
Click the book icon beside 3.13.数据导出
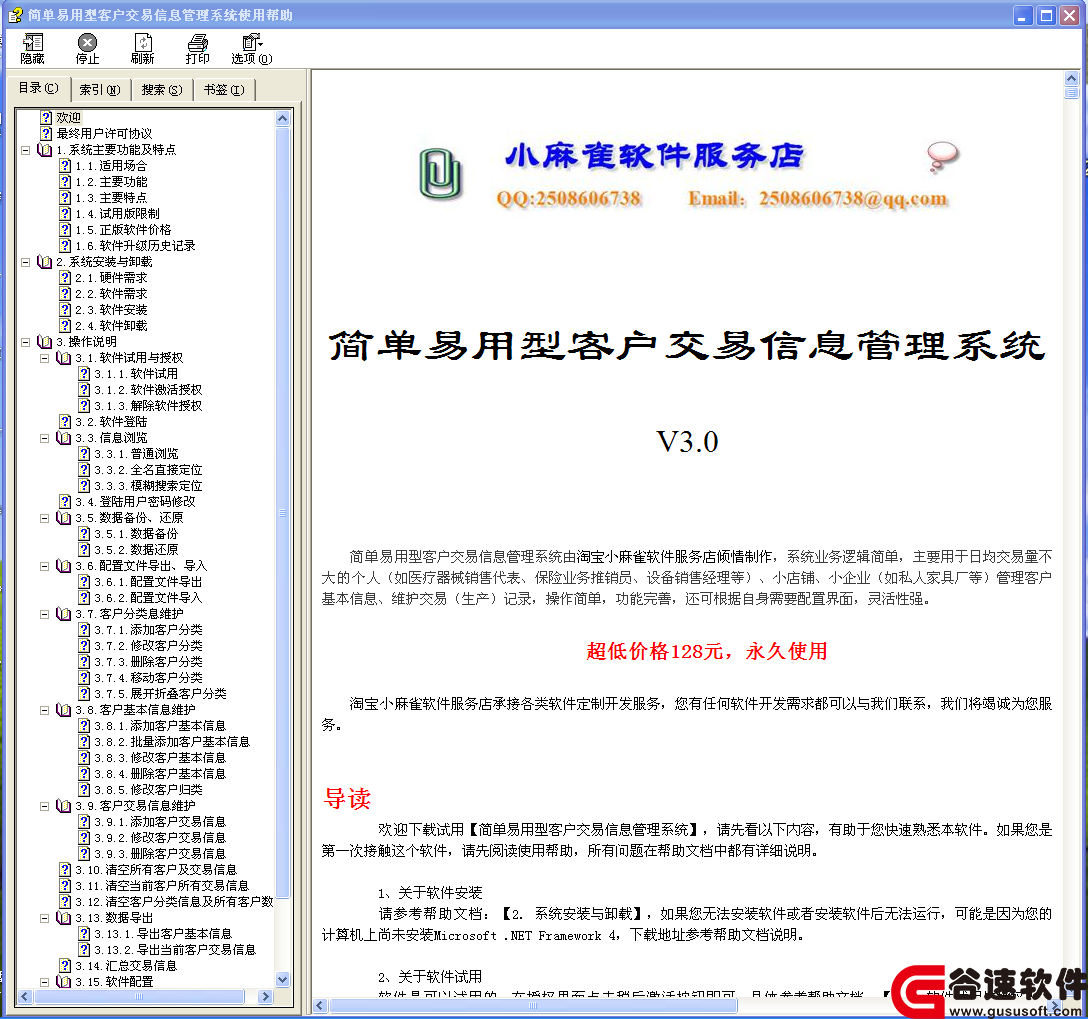coord(64,918)
